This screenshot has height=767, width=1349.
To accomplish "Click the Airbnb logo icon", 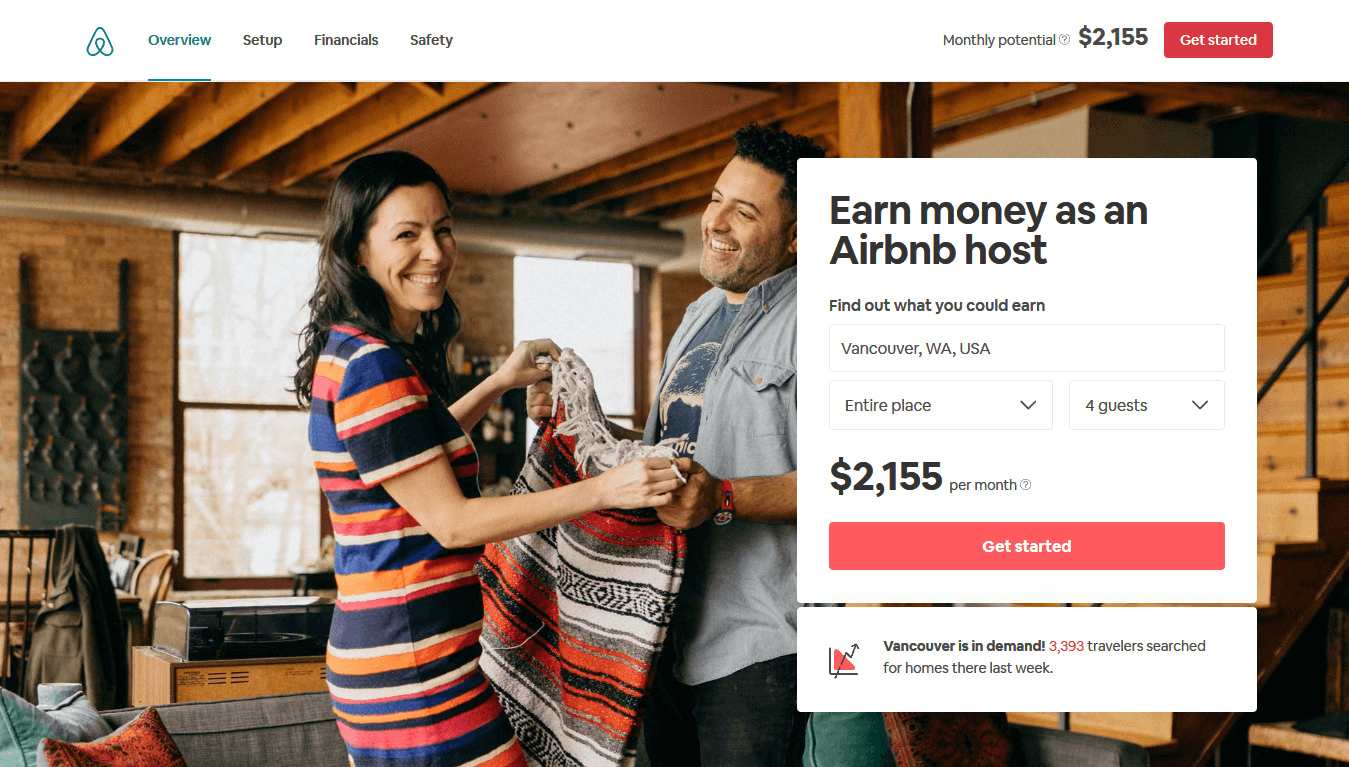I will pyautogui.click(x=100, y=41).
